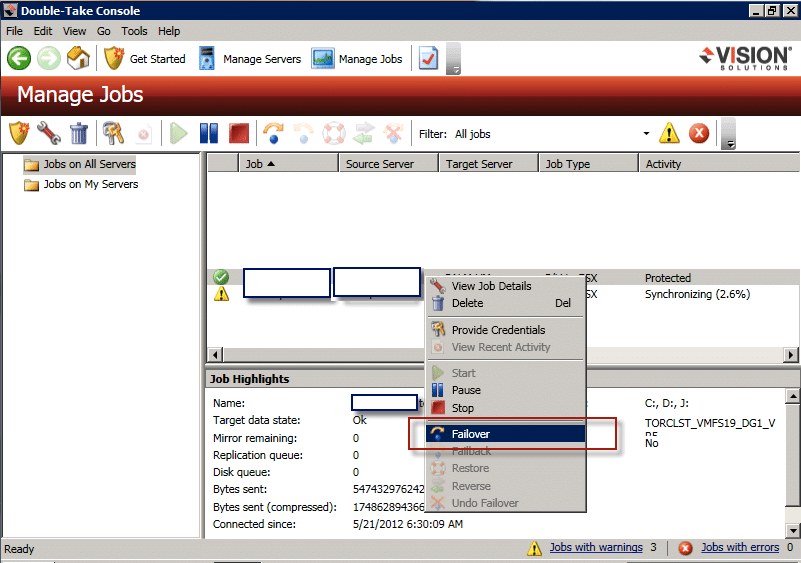Click the Restore lifebuoy toolbar icon

pos(334,134)
